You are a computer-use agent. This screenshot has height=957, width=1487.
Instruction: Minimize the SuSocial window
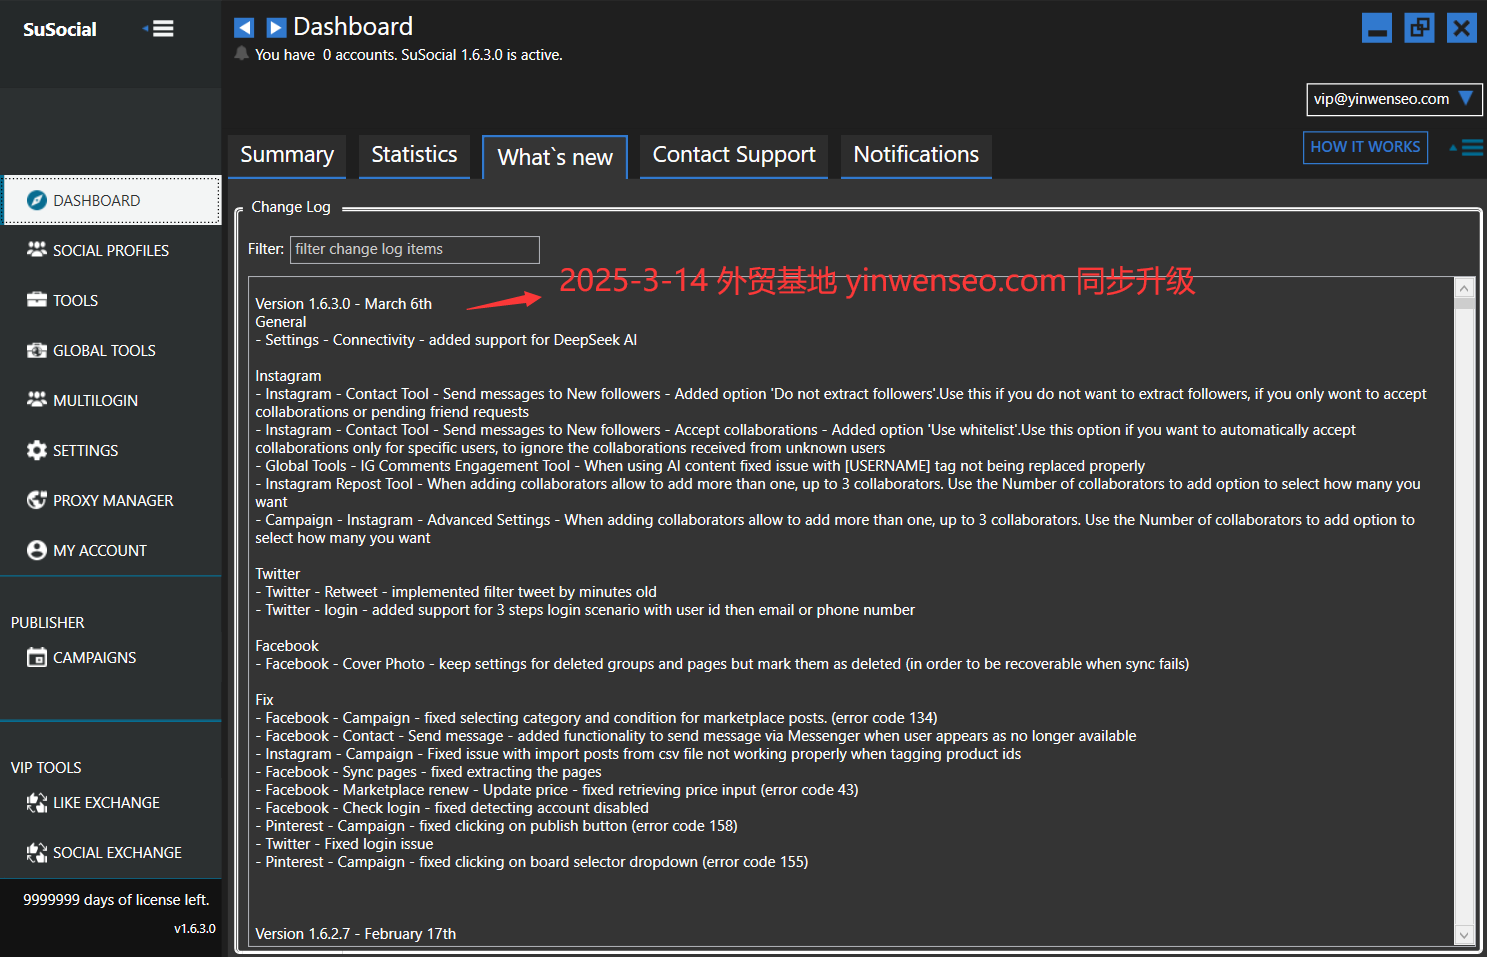click(1377, 28)
